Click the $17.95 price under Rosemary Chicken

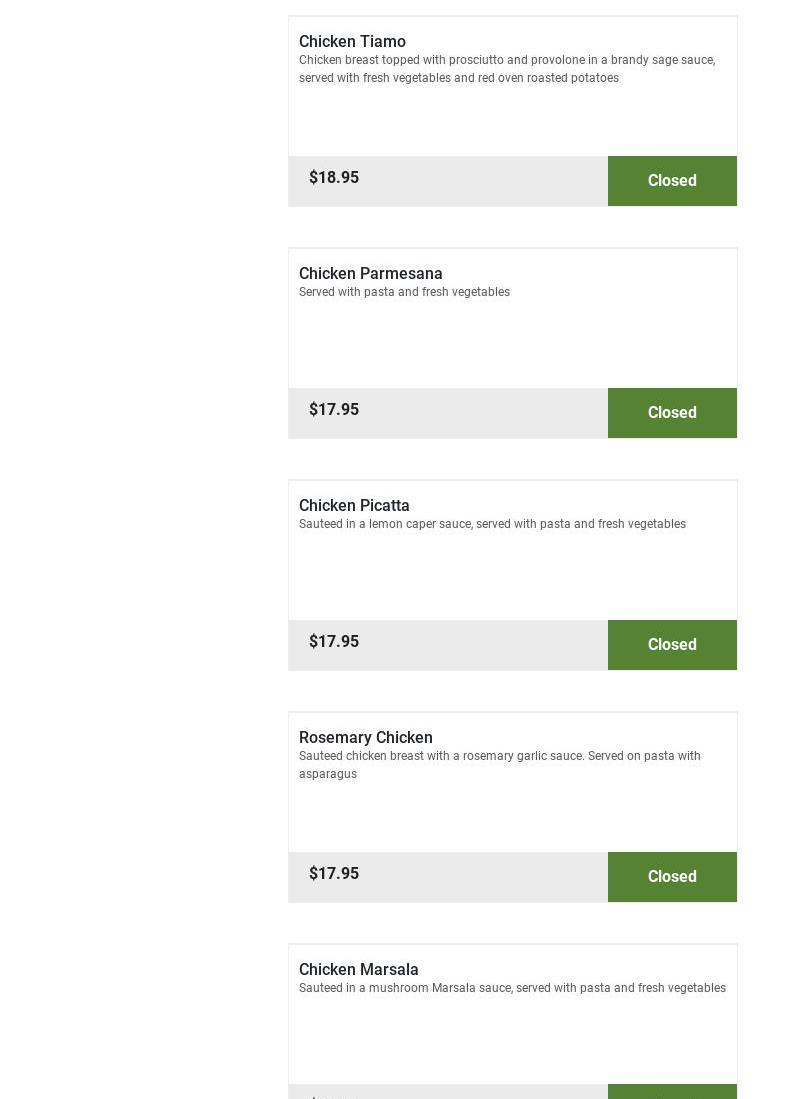click(334, 873)
